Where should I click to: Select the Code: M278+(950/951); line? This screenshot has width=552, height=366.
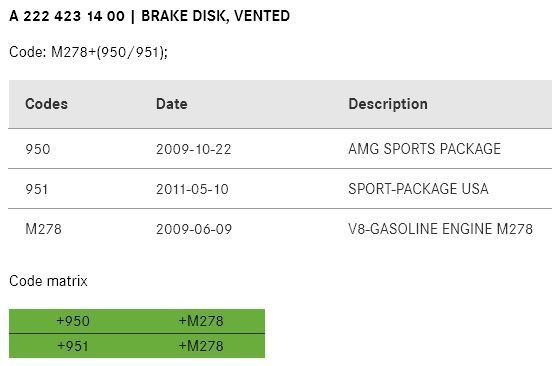(88, 52)
